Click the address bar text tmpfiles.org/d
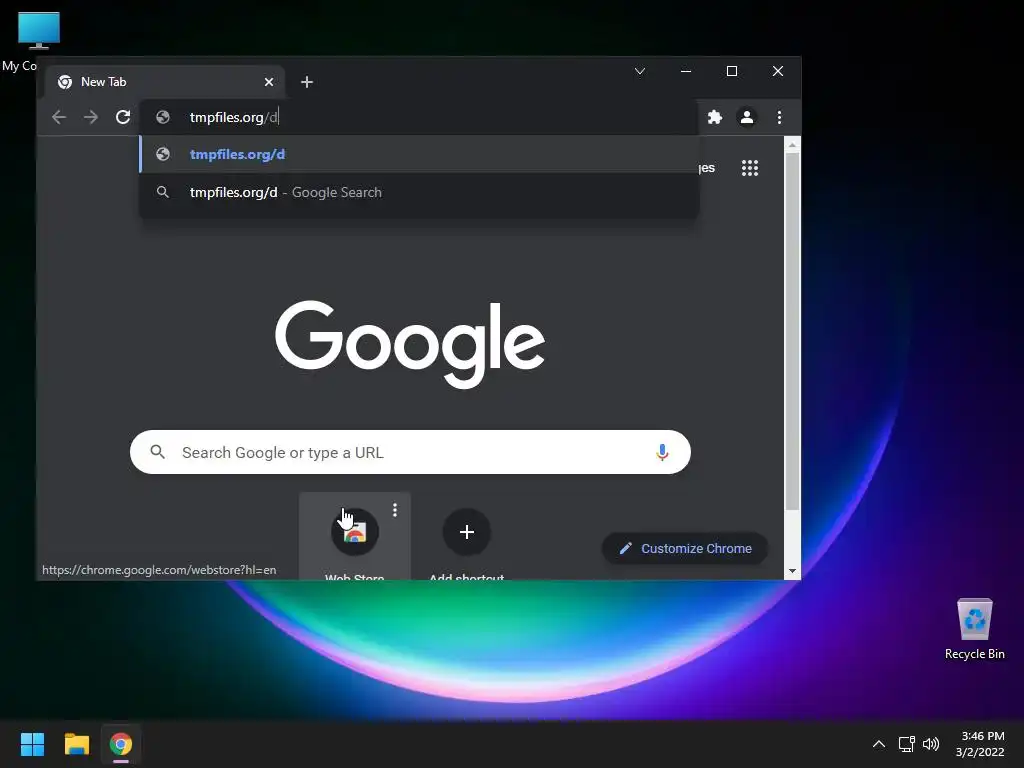 pos(234,117)
